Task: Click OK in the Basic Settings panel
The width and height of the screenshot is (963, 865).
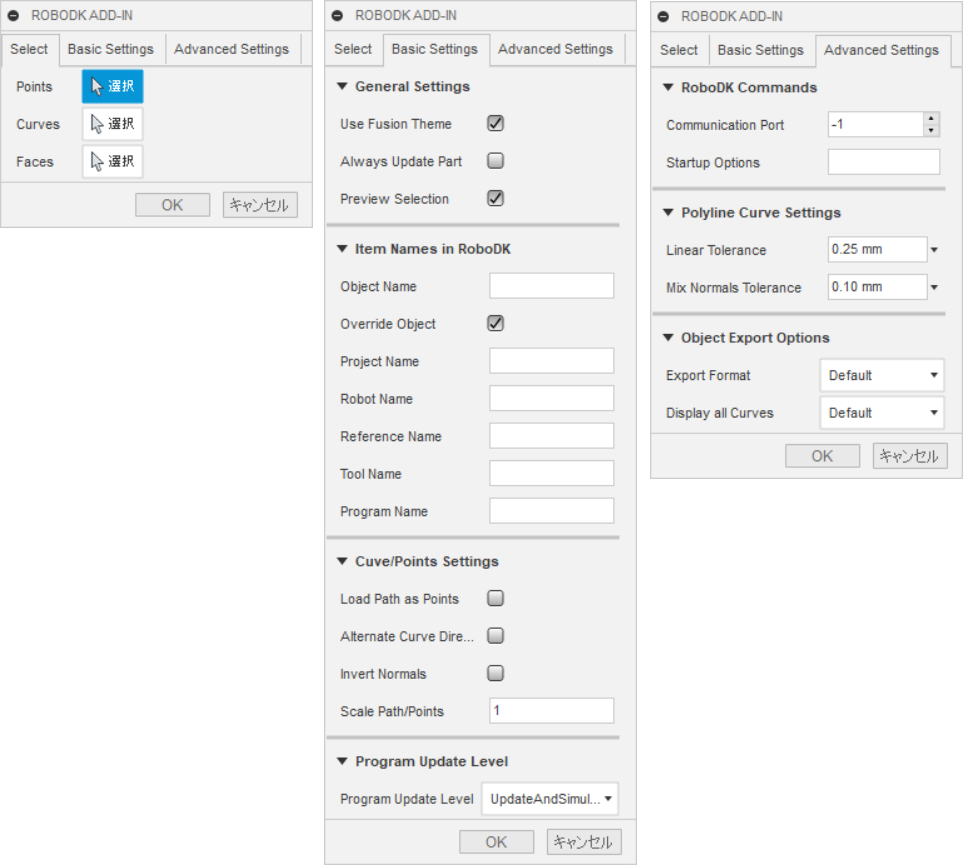Action: (497, 842)
